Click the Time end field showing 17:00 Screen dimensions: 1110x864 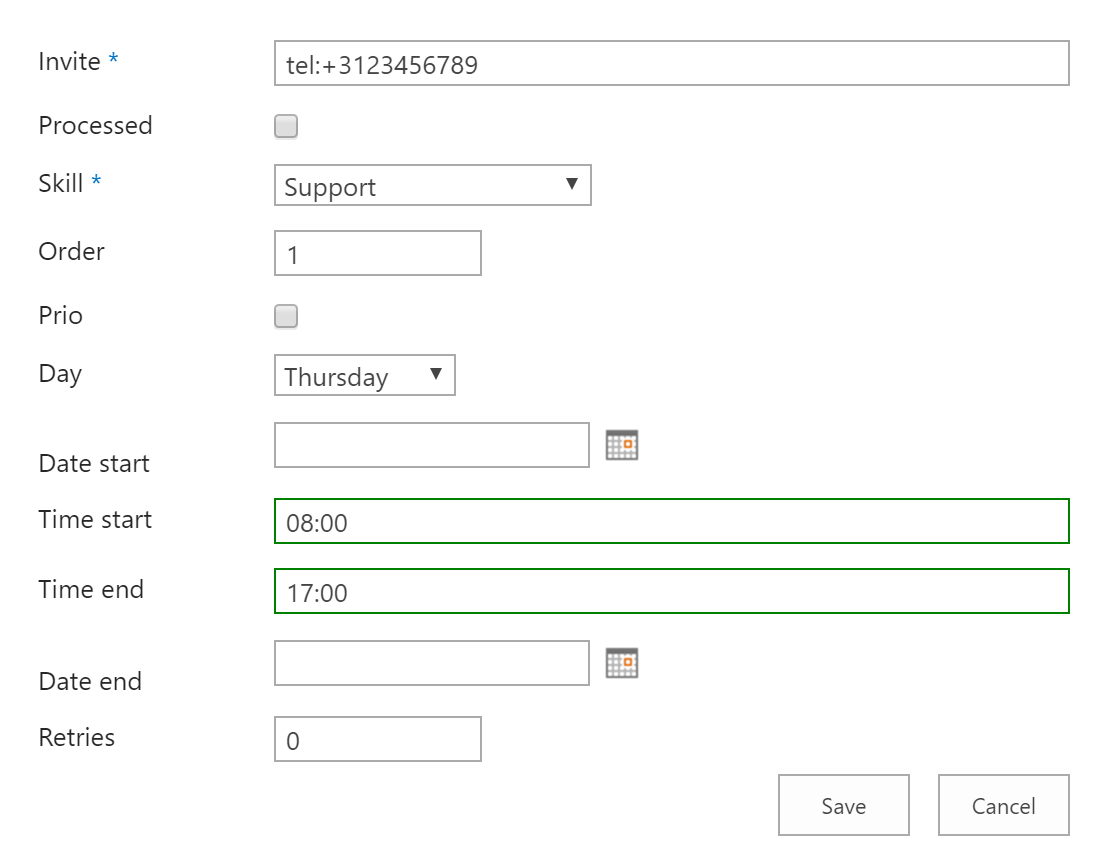tap(671, 592)
